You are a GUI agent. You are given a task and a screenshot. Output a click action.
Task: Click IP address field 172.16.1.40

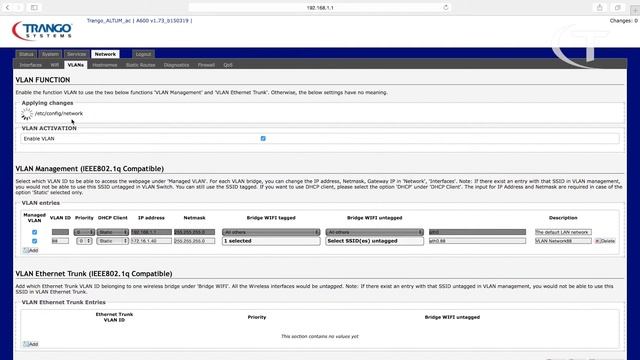click(151, 241)
